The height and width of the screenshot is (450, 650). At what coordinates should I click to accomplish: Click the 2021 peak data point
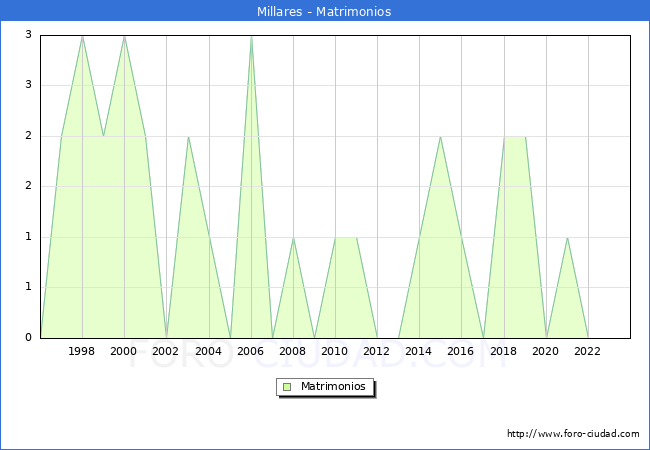pyautogui.click(x=567, y=238)
